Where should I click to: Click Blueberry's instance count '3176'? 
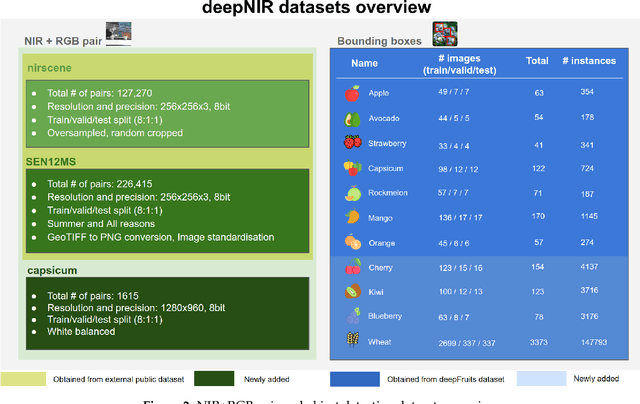pyautogui.click(x=589, y=316)
